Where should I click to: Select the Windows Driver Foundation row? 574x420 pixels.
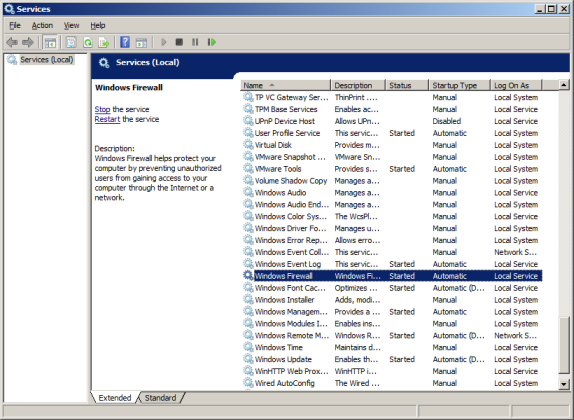tap(392, 228)
